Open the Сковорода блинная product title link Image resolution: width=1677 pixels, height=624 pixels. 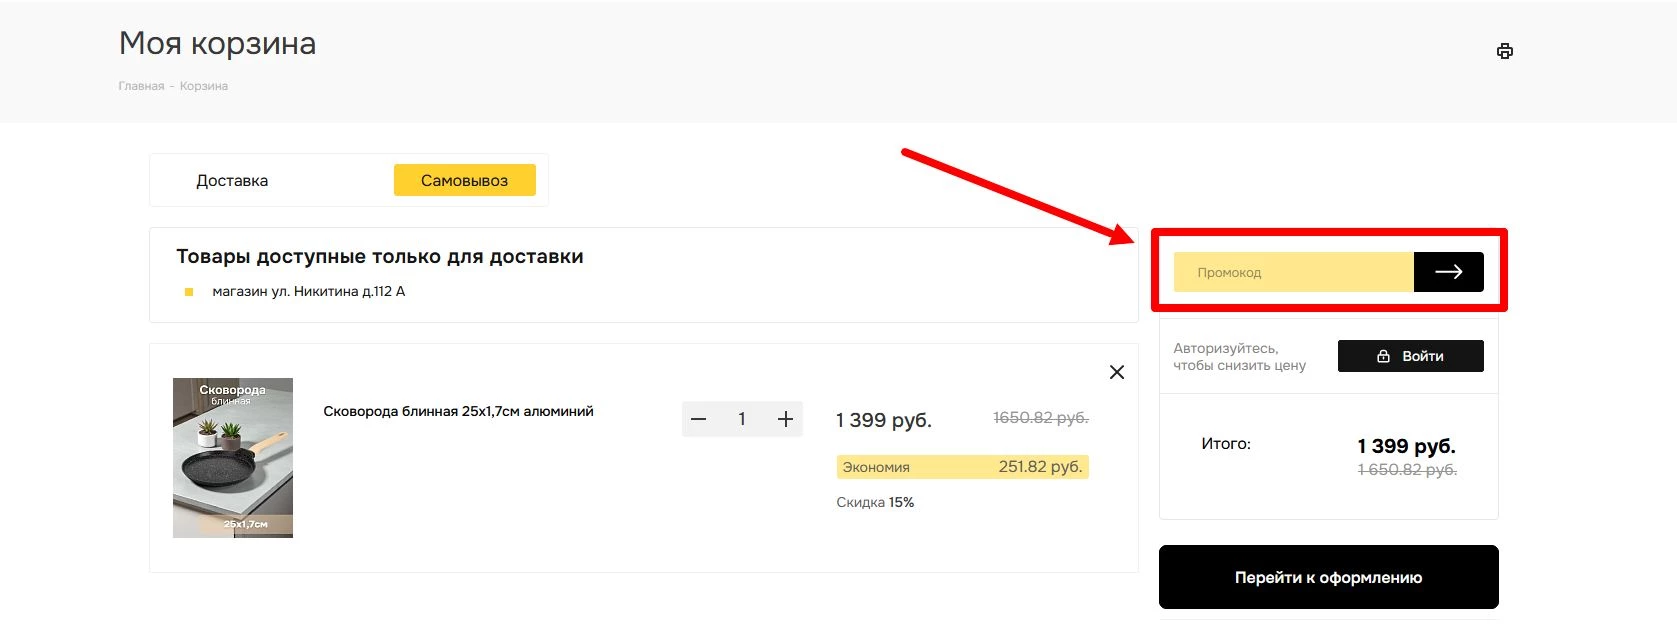[x=458, y=411]
